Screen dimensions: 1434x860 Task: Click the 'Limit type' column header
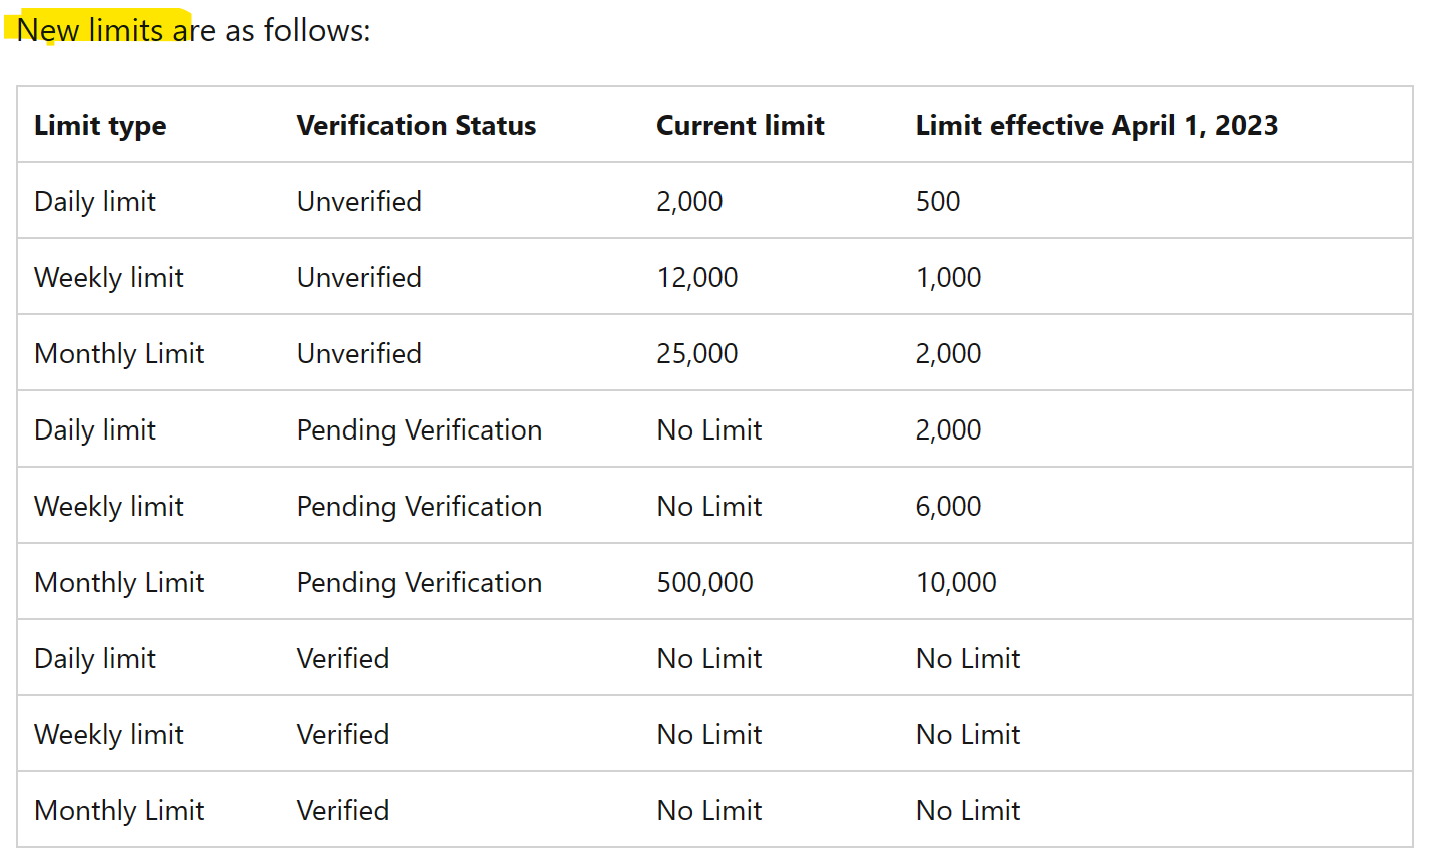point(100,126)
